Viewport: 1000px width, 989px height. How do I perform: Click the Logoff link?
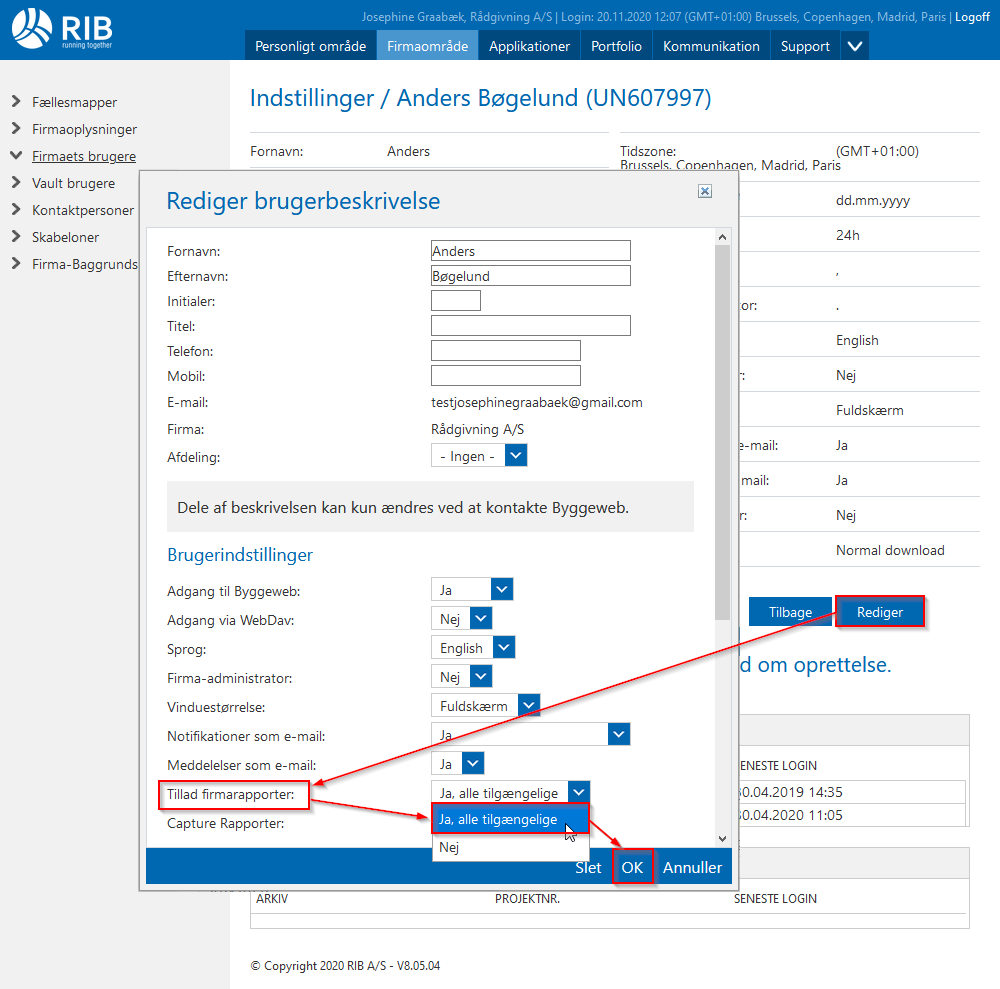(x=972, y=17)
